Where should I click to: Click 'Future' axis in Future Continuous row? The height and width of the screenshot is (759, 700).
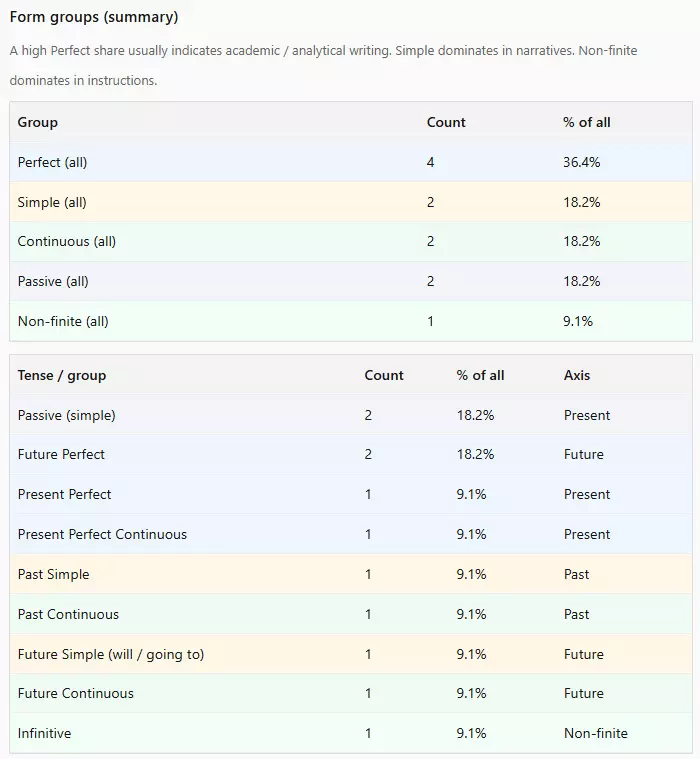[584, 694]
